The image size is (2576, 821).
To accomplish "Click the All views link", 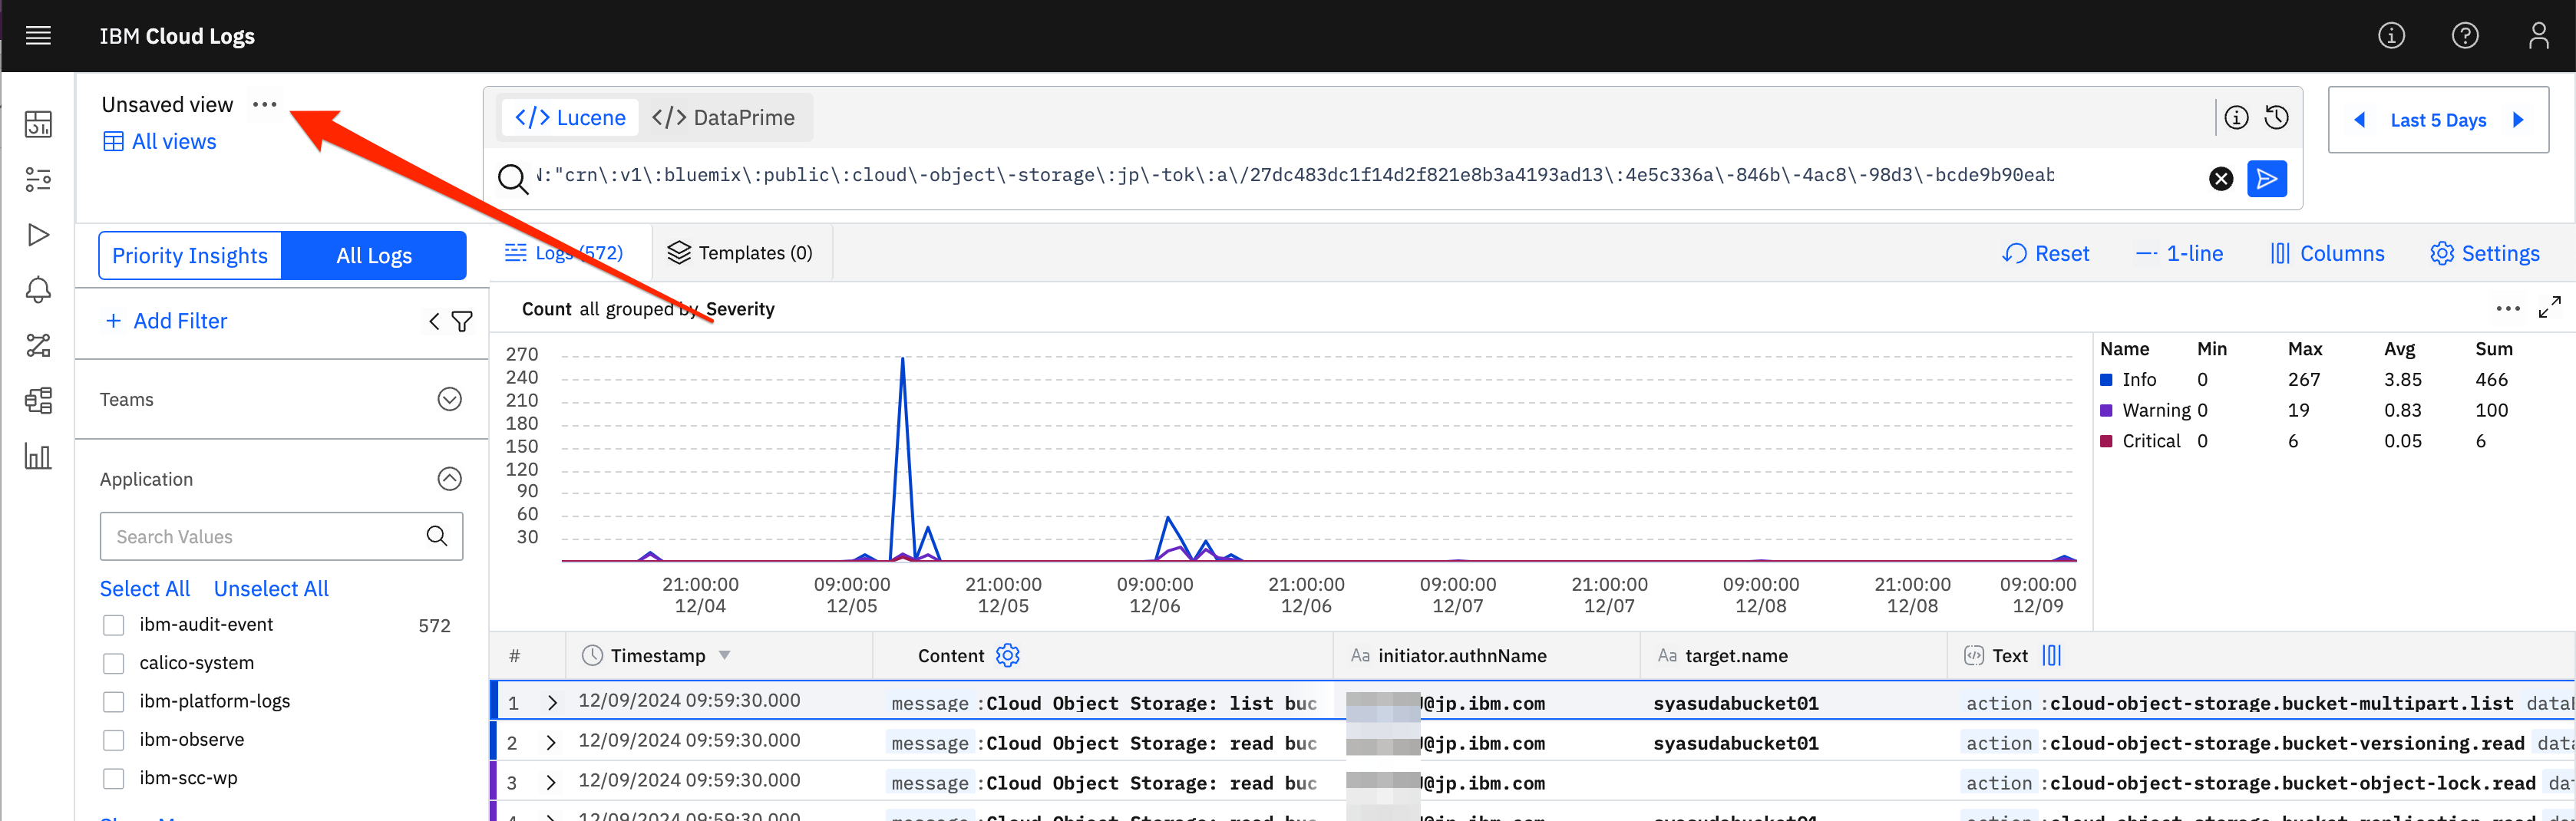I will click(x=160, y=141).
